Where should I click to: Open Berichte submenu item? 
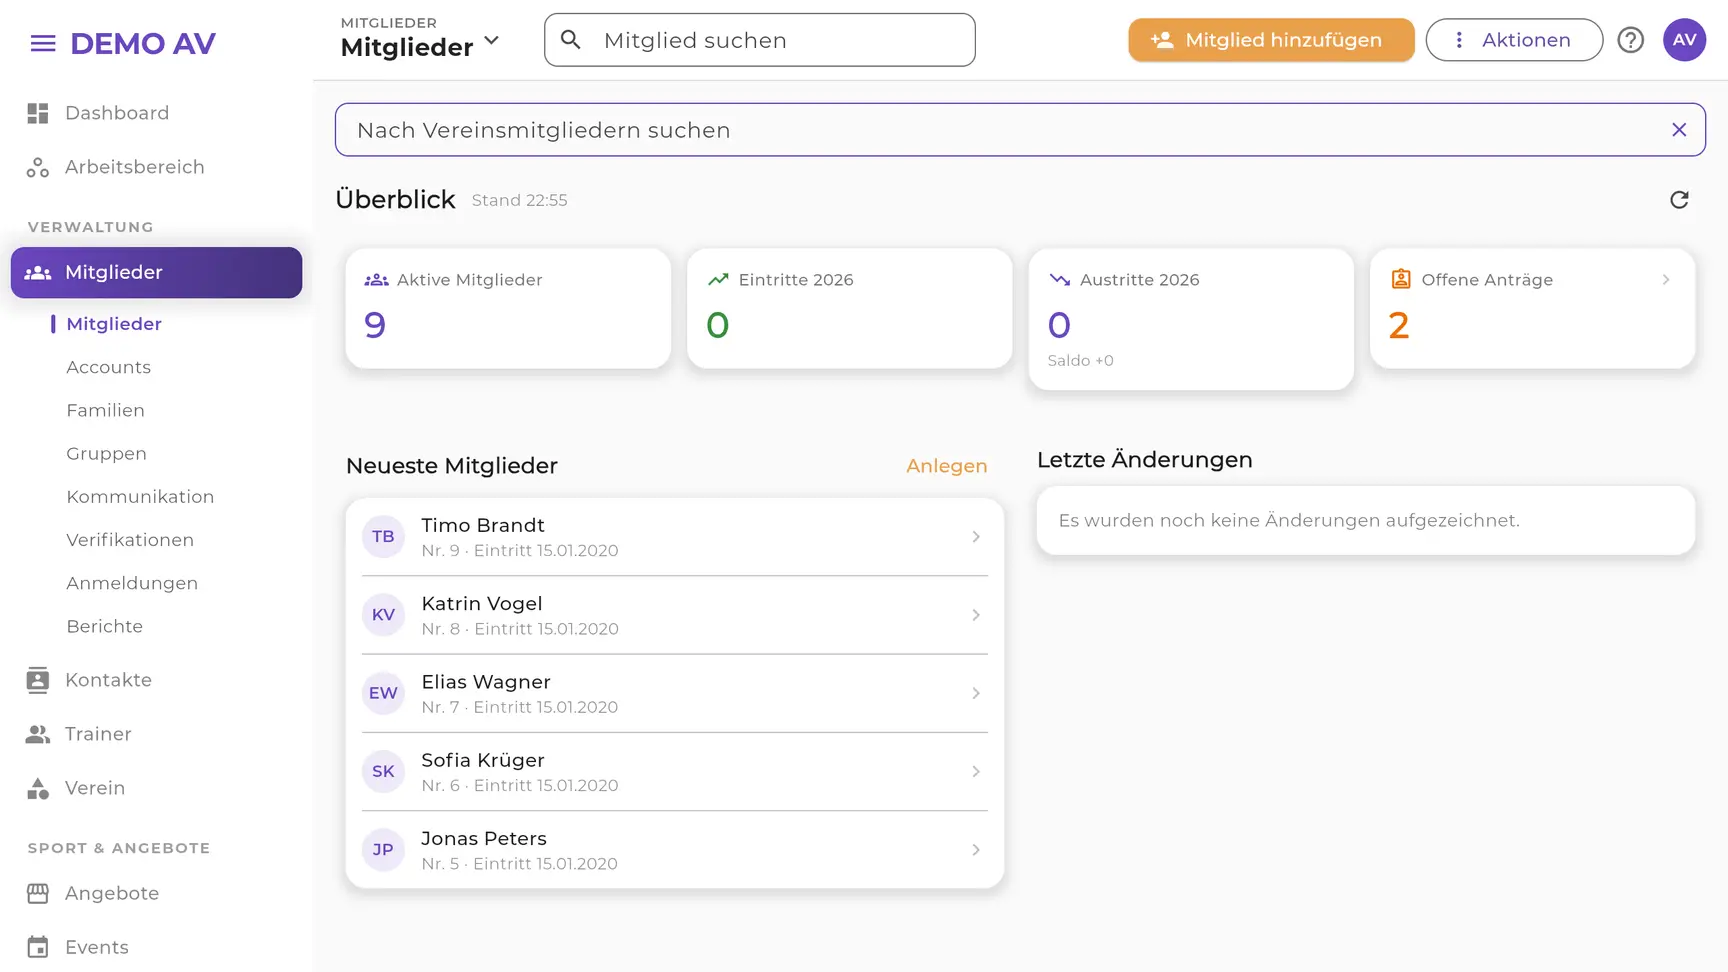click(105, 626)
